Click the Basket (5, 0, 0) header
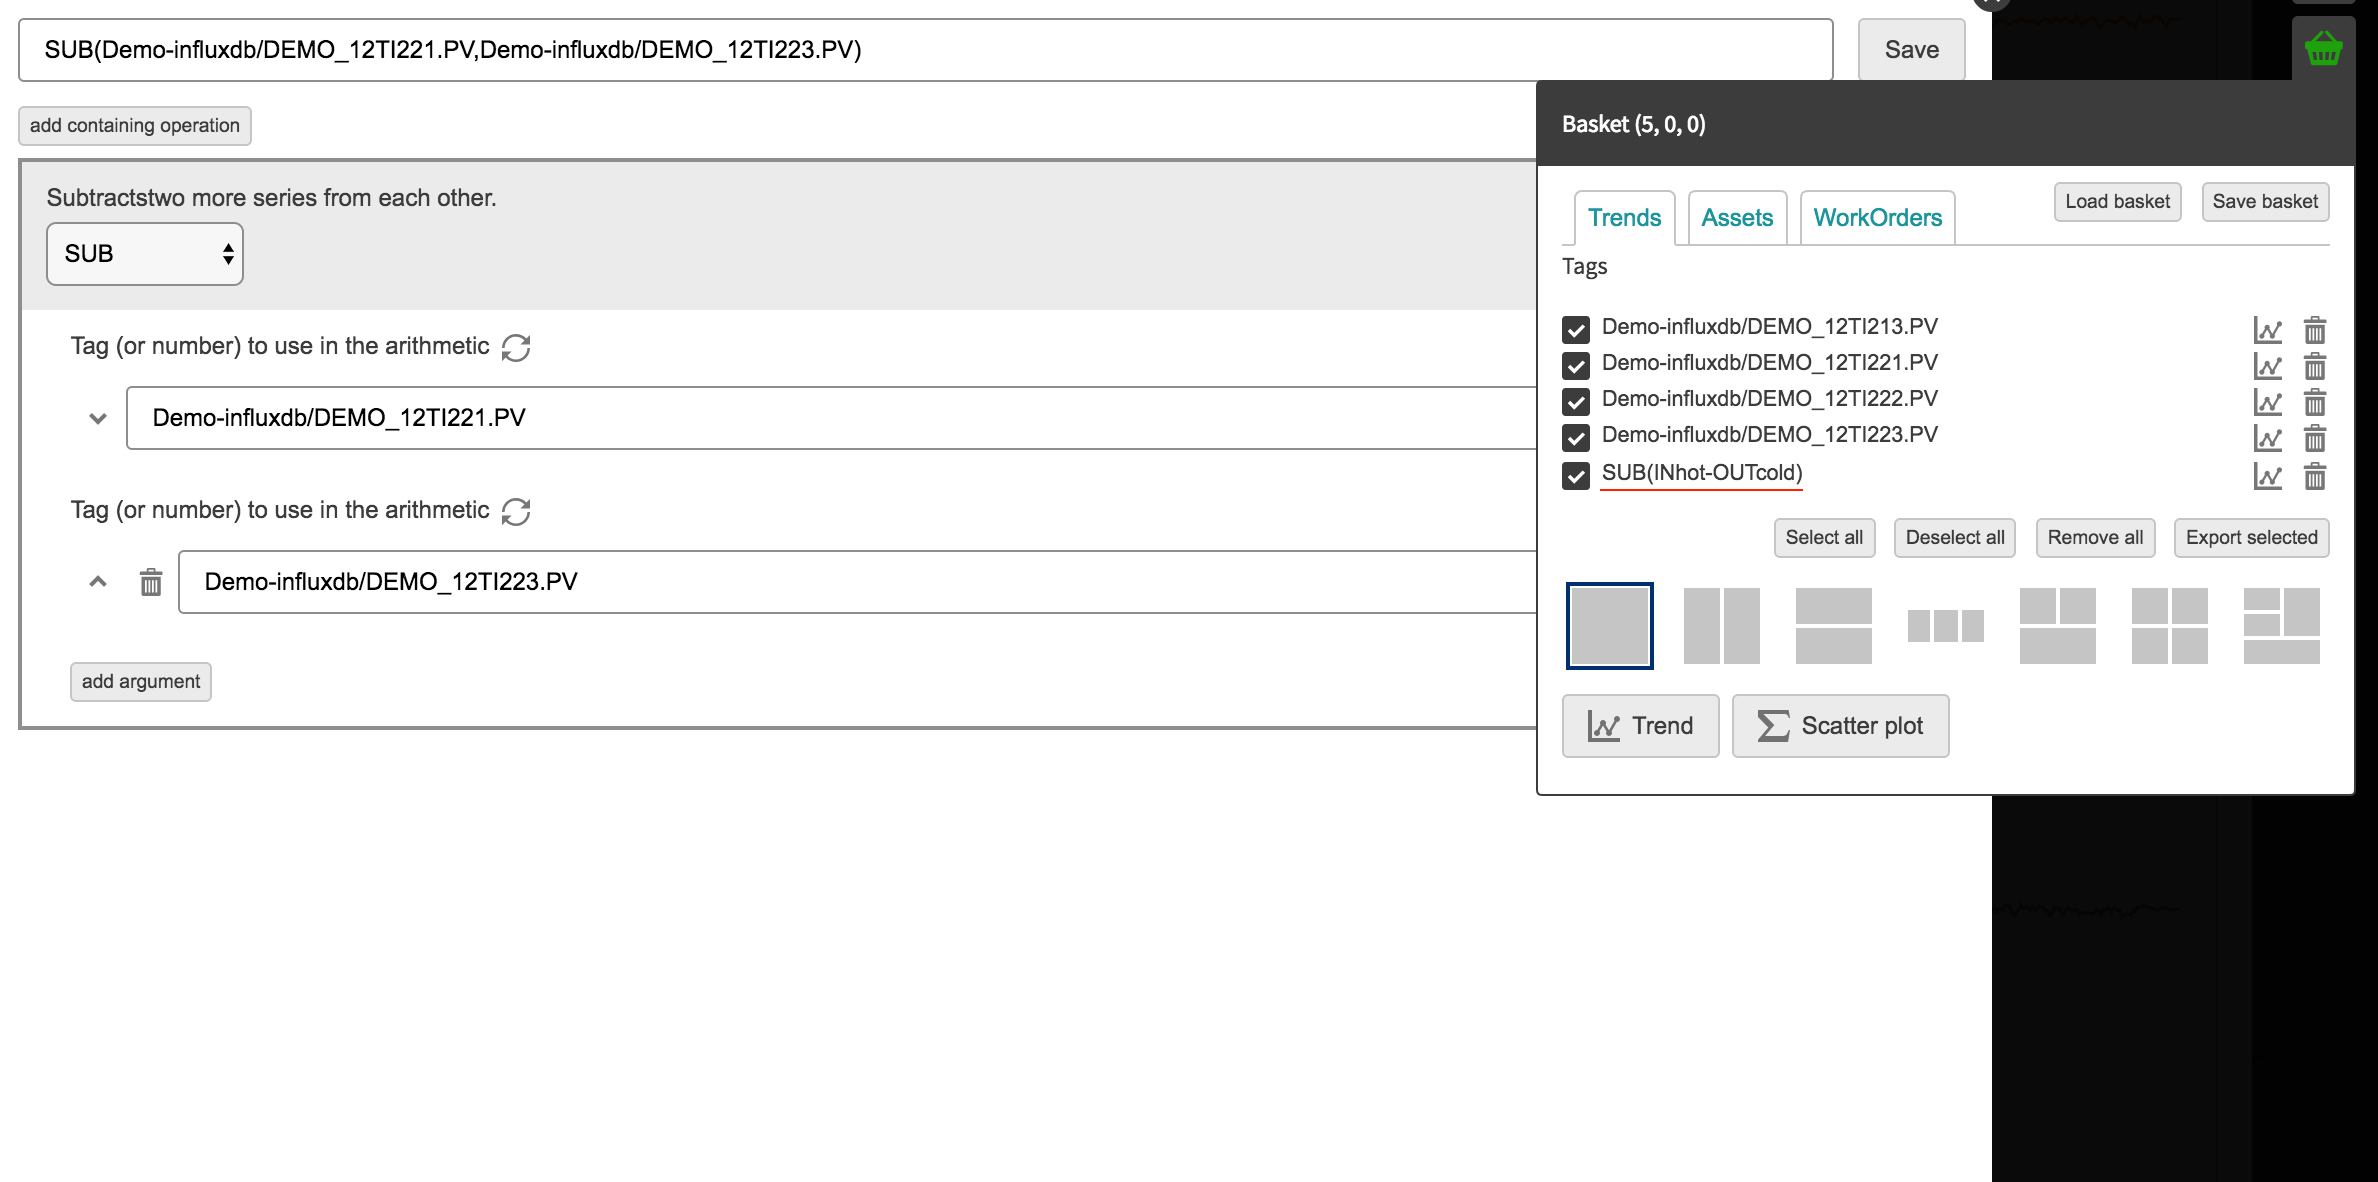Screen dimensions: 2378x1182 1634,124
